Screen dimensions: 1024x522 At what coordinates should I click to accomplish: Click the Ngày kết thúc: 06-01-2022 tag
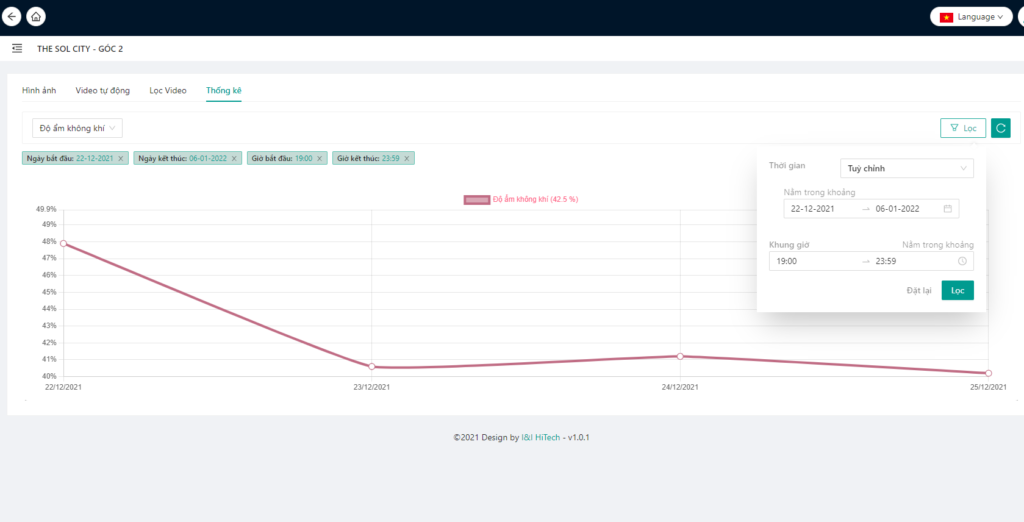pos(188,158)
